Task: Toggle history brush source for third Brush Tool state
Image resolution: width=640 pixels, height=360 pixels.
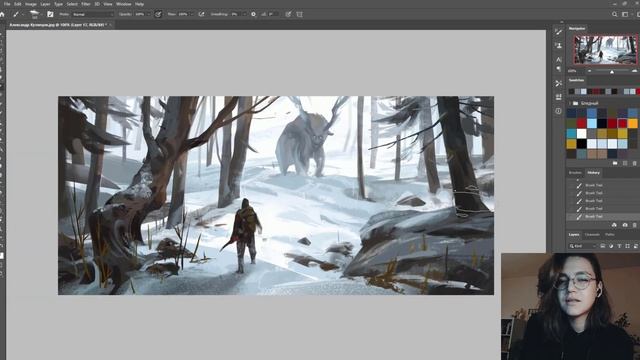Action: 571,201
